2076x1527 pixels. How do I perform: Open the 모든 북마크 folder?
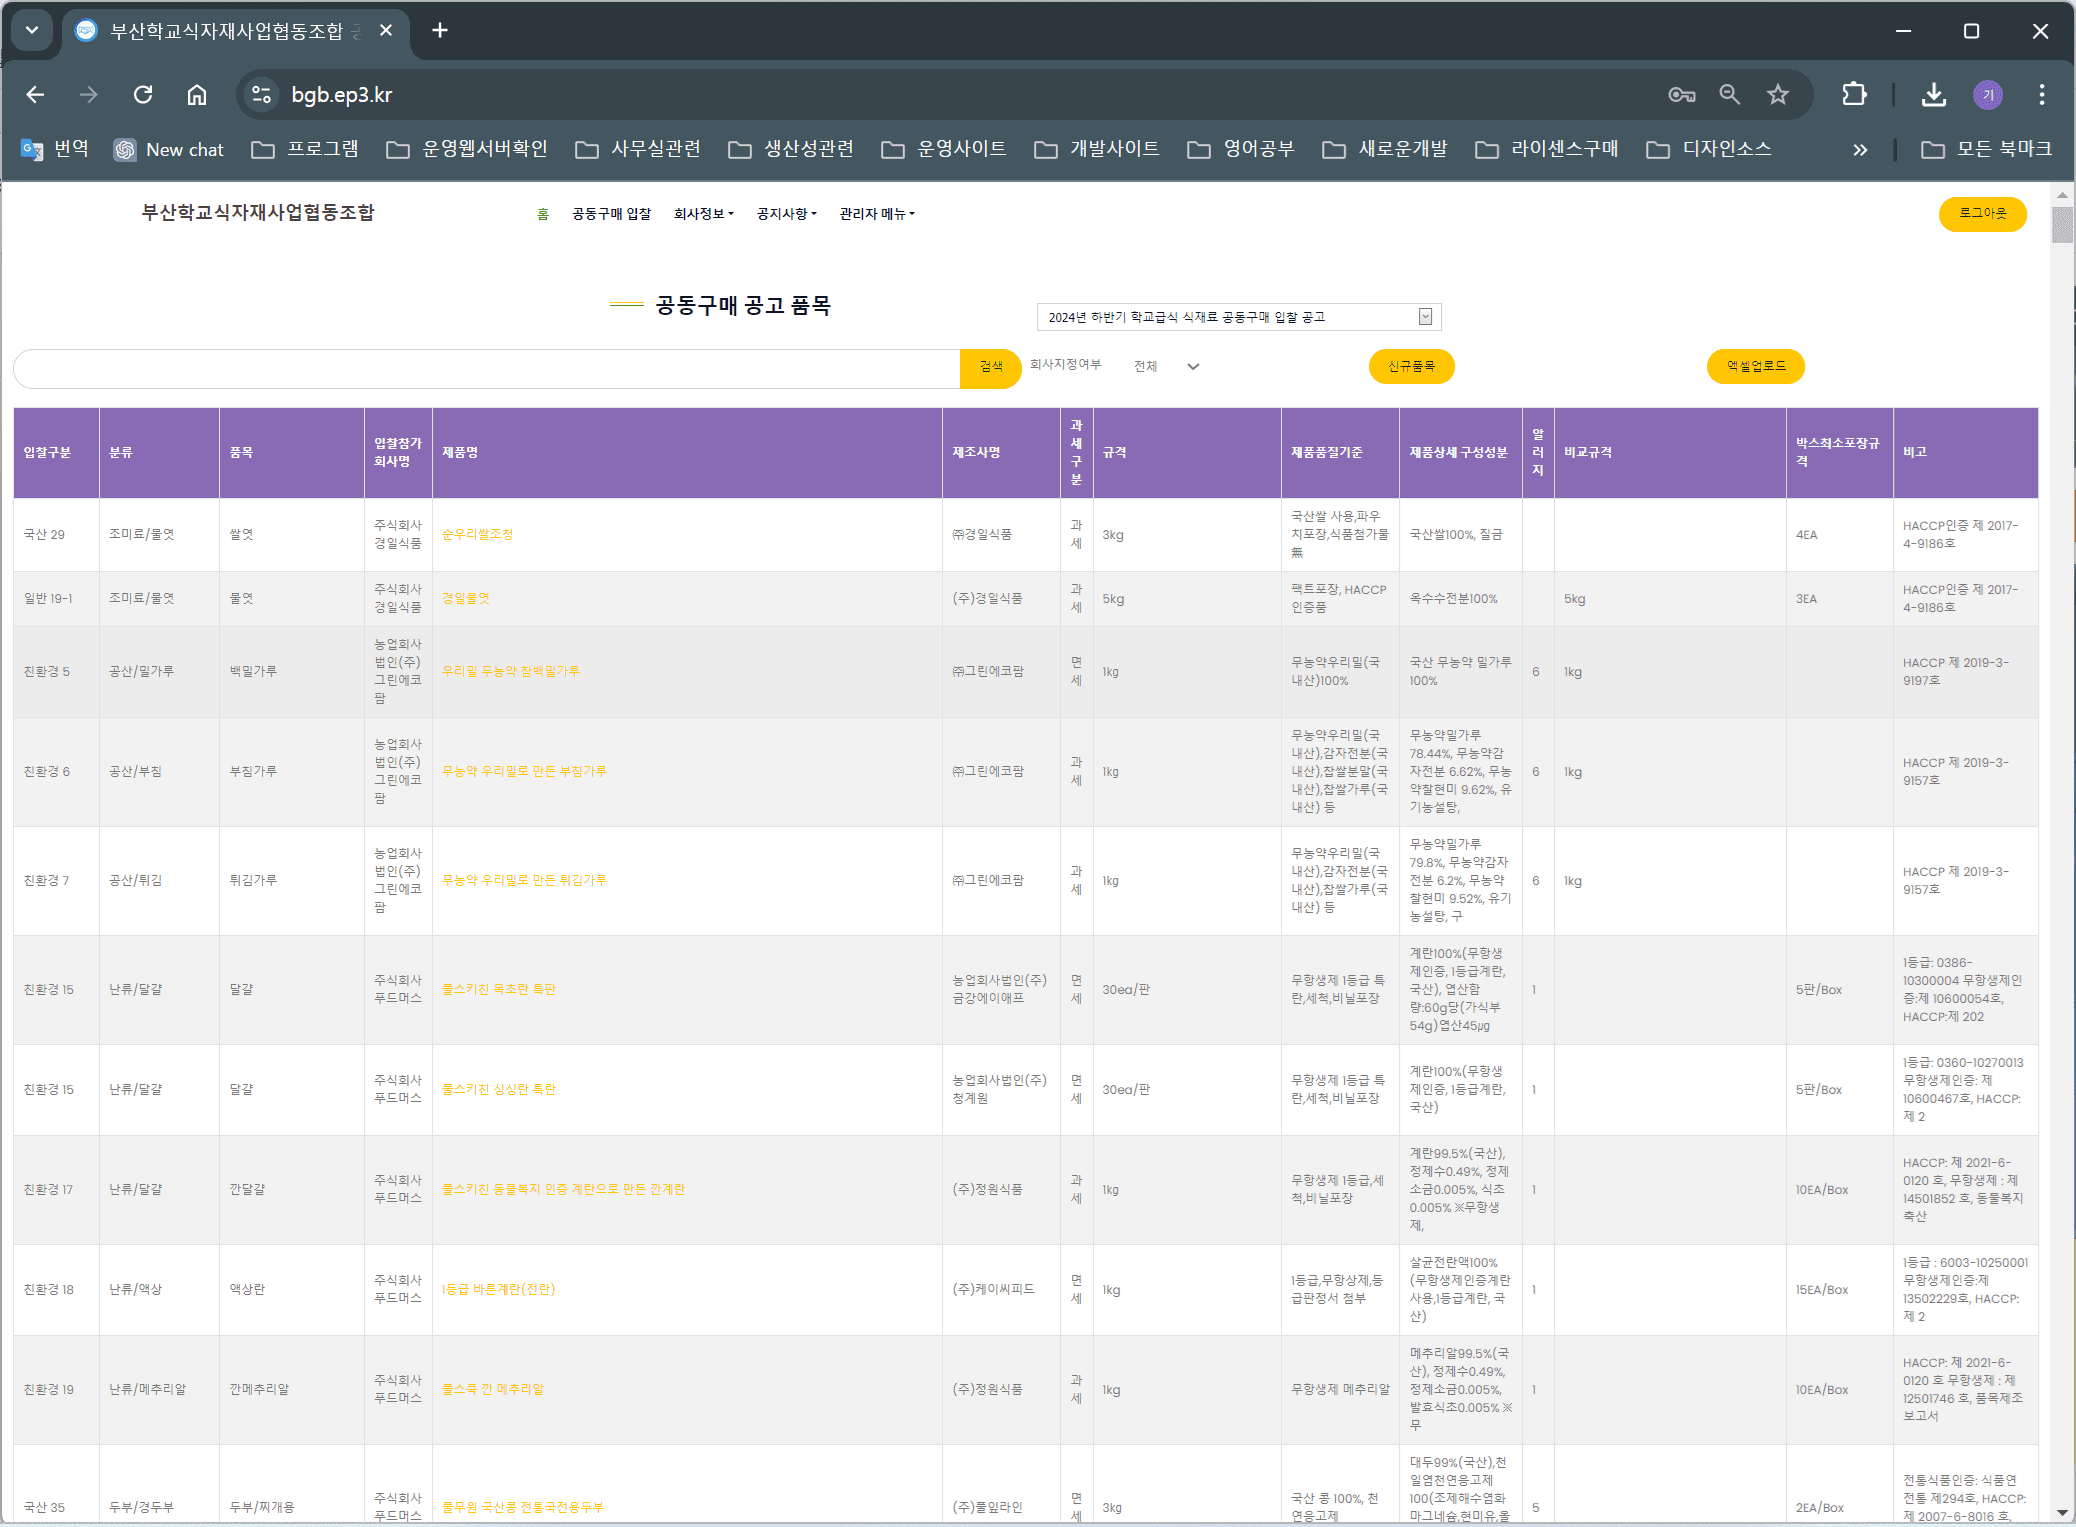tap(1987, 149)
